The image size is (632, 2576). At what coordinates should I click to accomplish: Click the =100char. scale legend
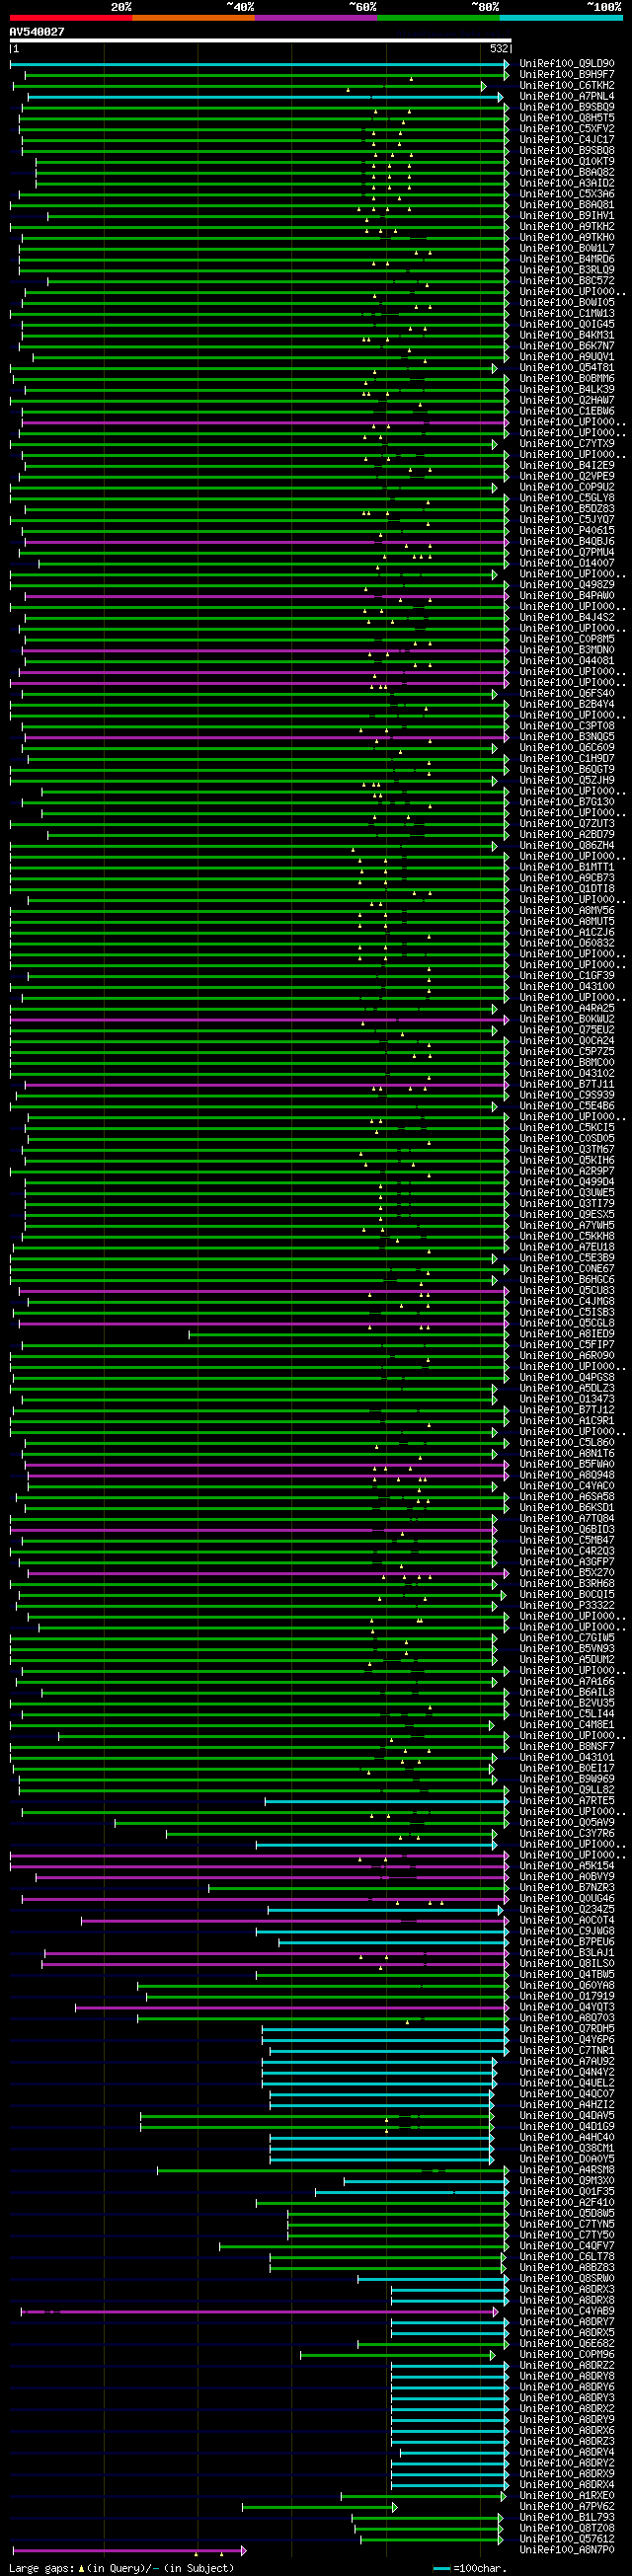coord(470,2568)
